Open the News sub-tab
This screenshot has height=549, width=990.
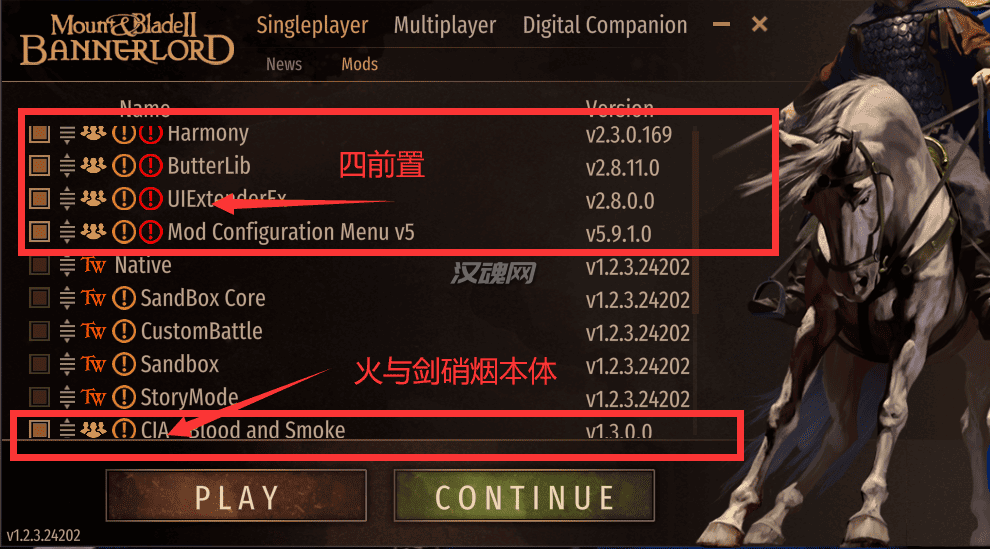point(284,64)
